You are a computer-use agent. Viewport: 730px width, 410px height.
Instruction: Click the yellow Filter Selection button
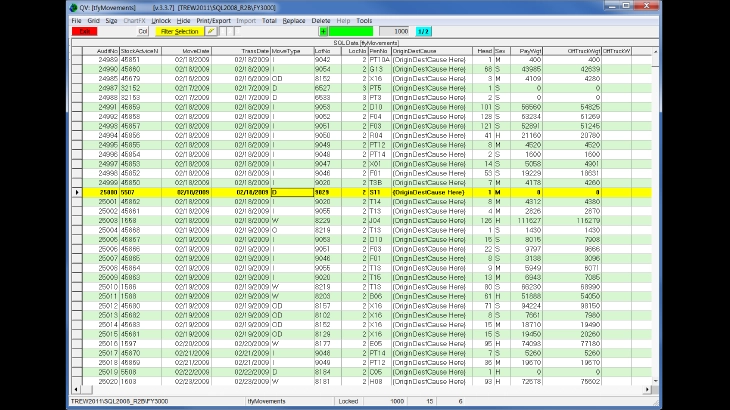pos(179,32)
